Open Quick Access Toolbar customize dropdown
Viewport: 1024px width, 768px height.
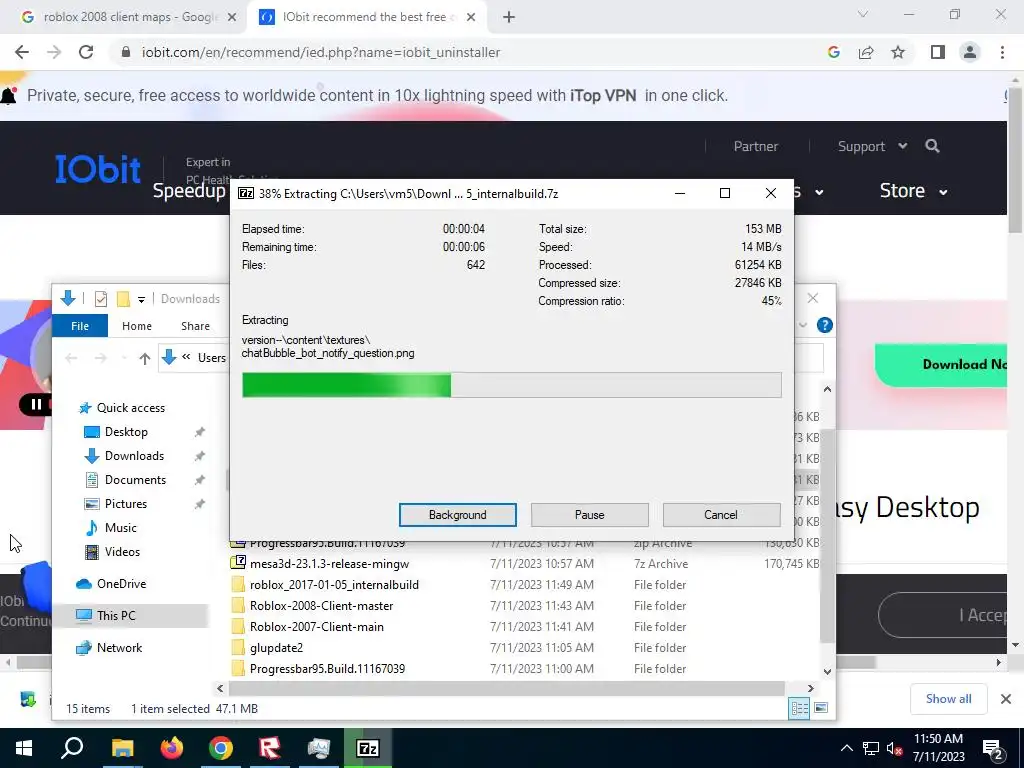pos(141,299)
